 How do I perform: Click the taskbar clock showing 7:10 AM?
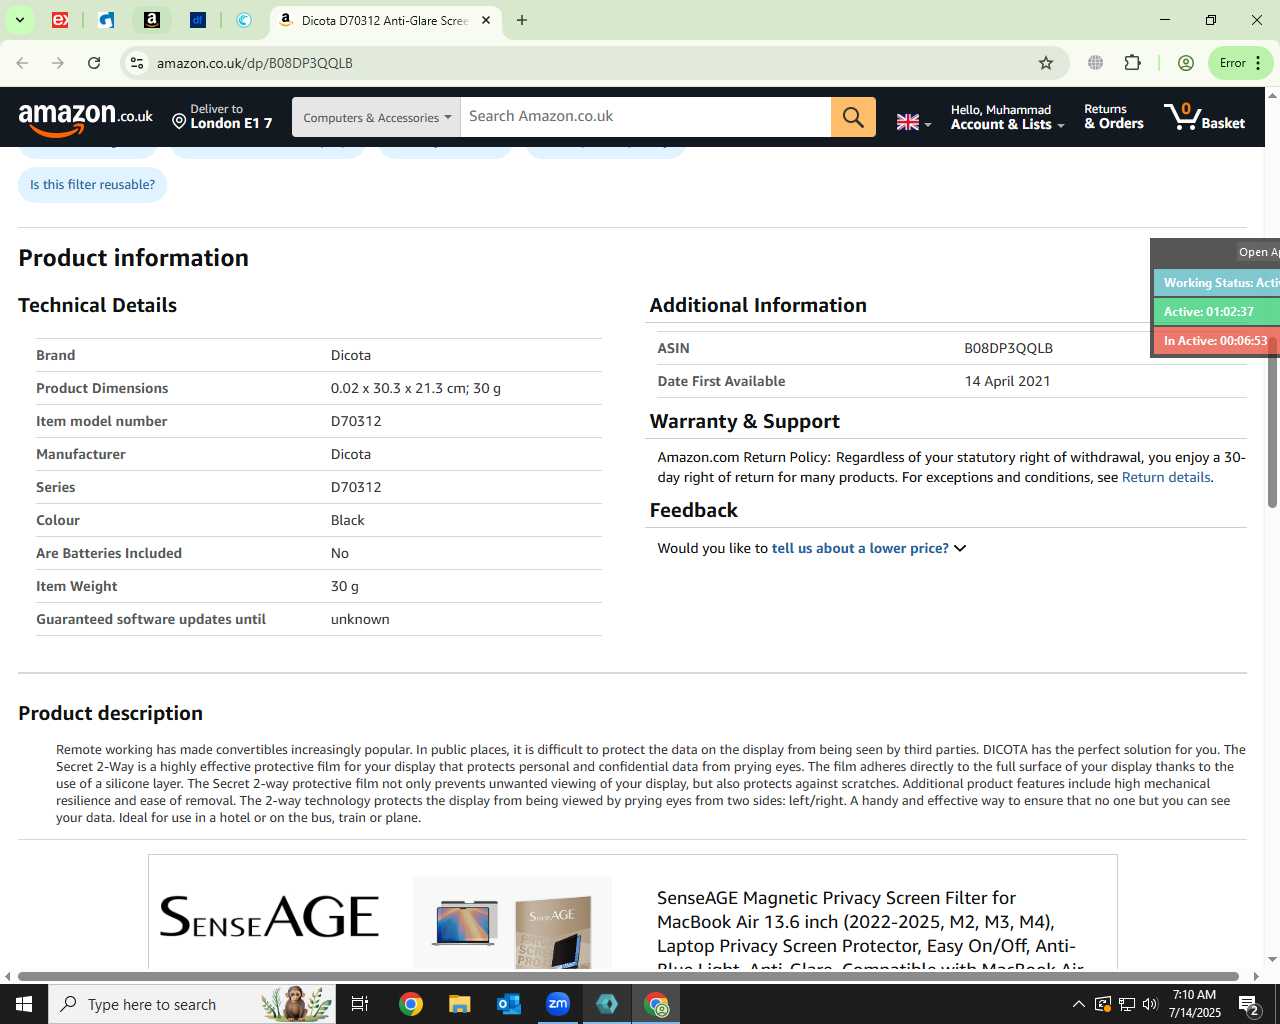tap(1194, 1004)
